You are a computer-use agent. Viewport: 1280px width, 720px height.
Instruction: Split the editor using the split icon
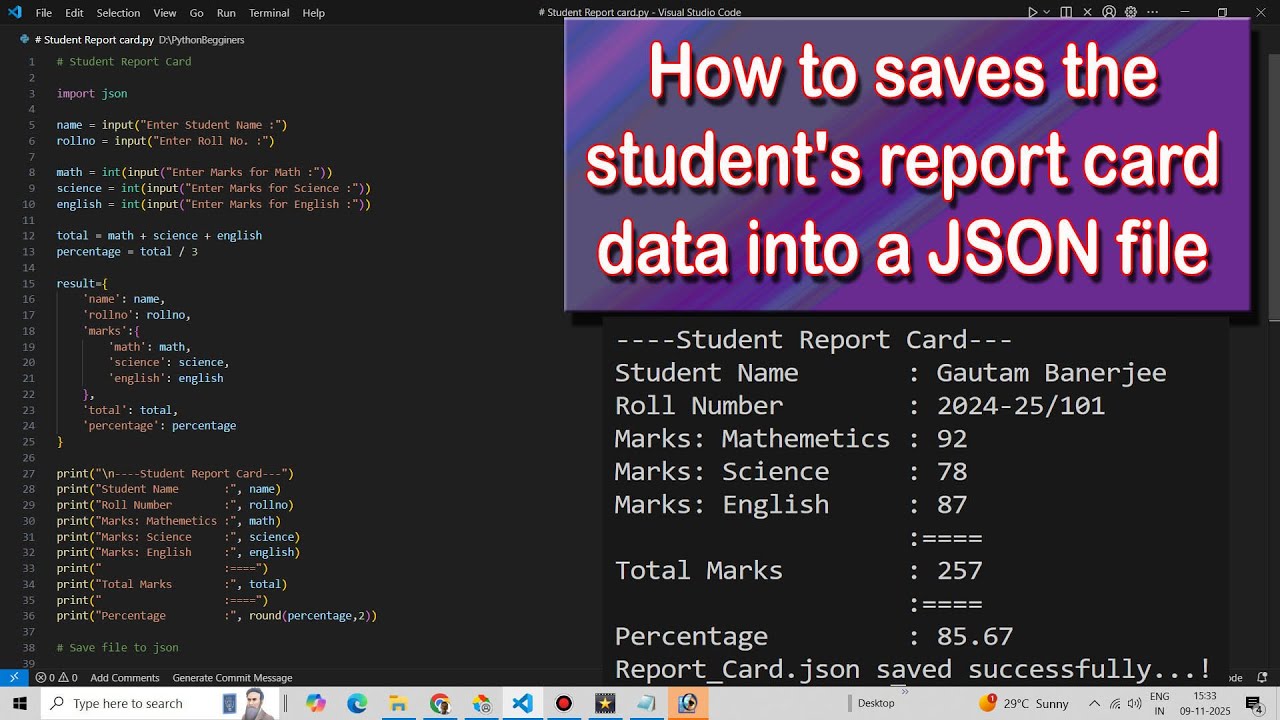pos(1066,13)
